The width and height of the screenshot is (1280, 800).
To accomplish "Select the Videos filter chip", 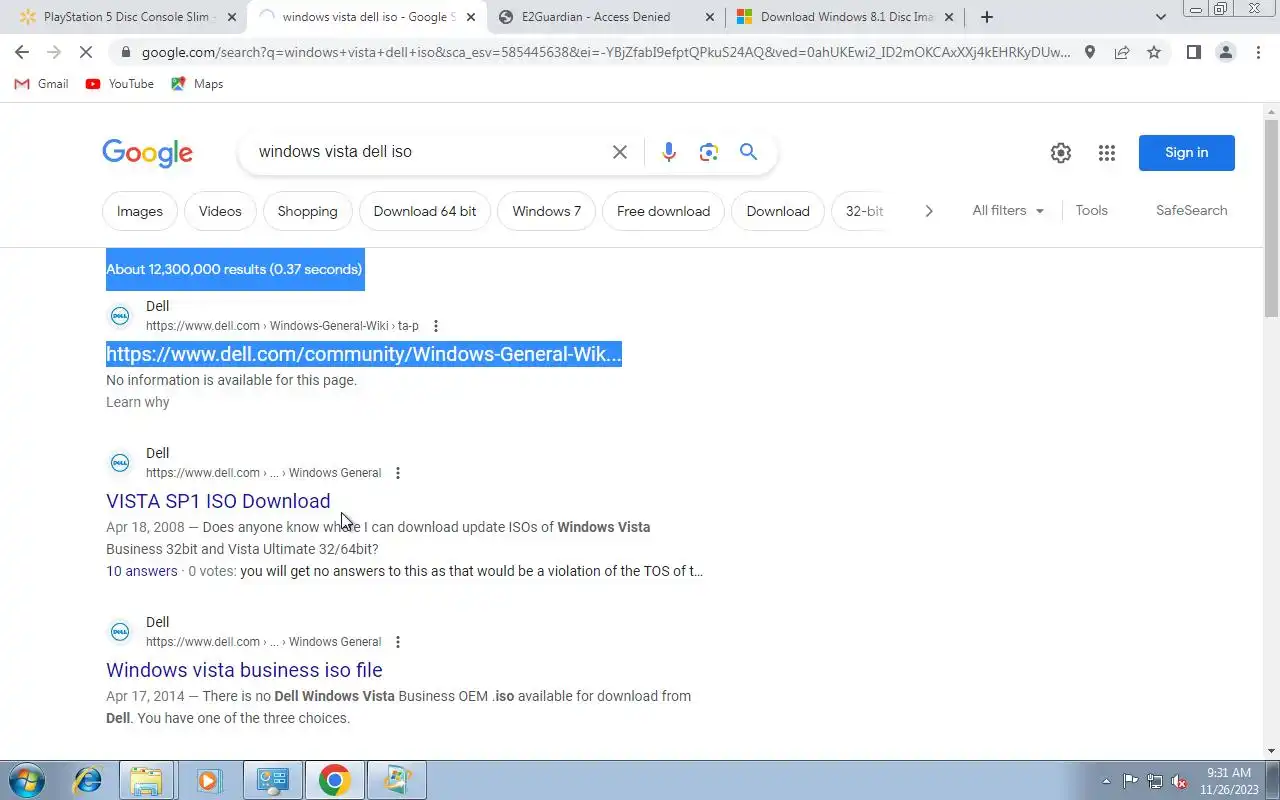I will pyautogui.click(x=220, y=211).
